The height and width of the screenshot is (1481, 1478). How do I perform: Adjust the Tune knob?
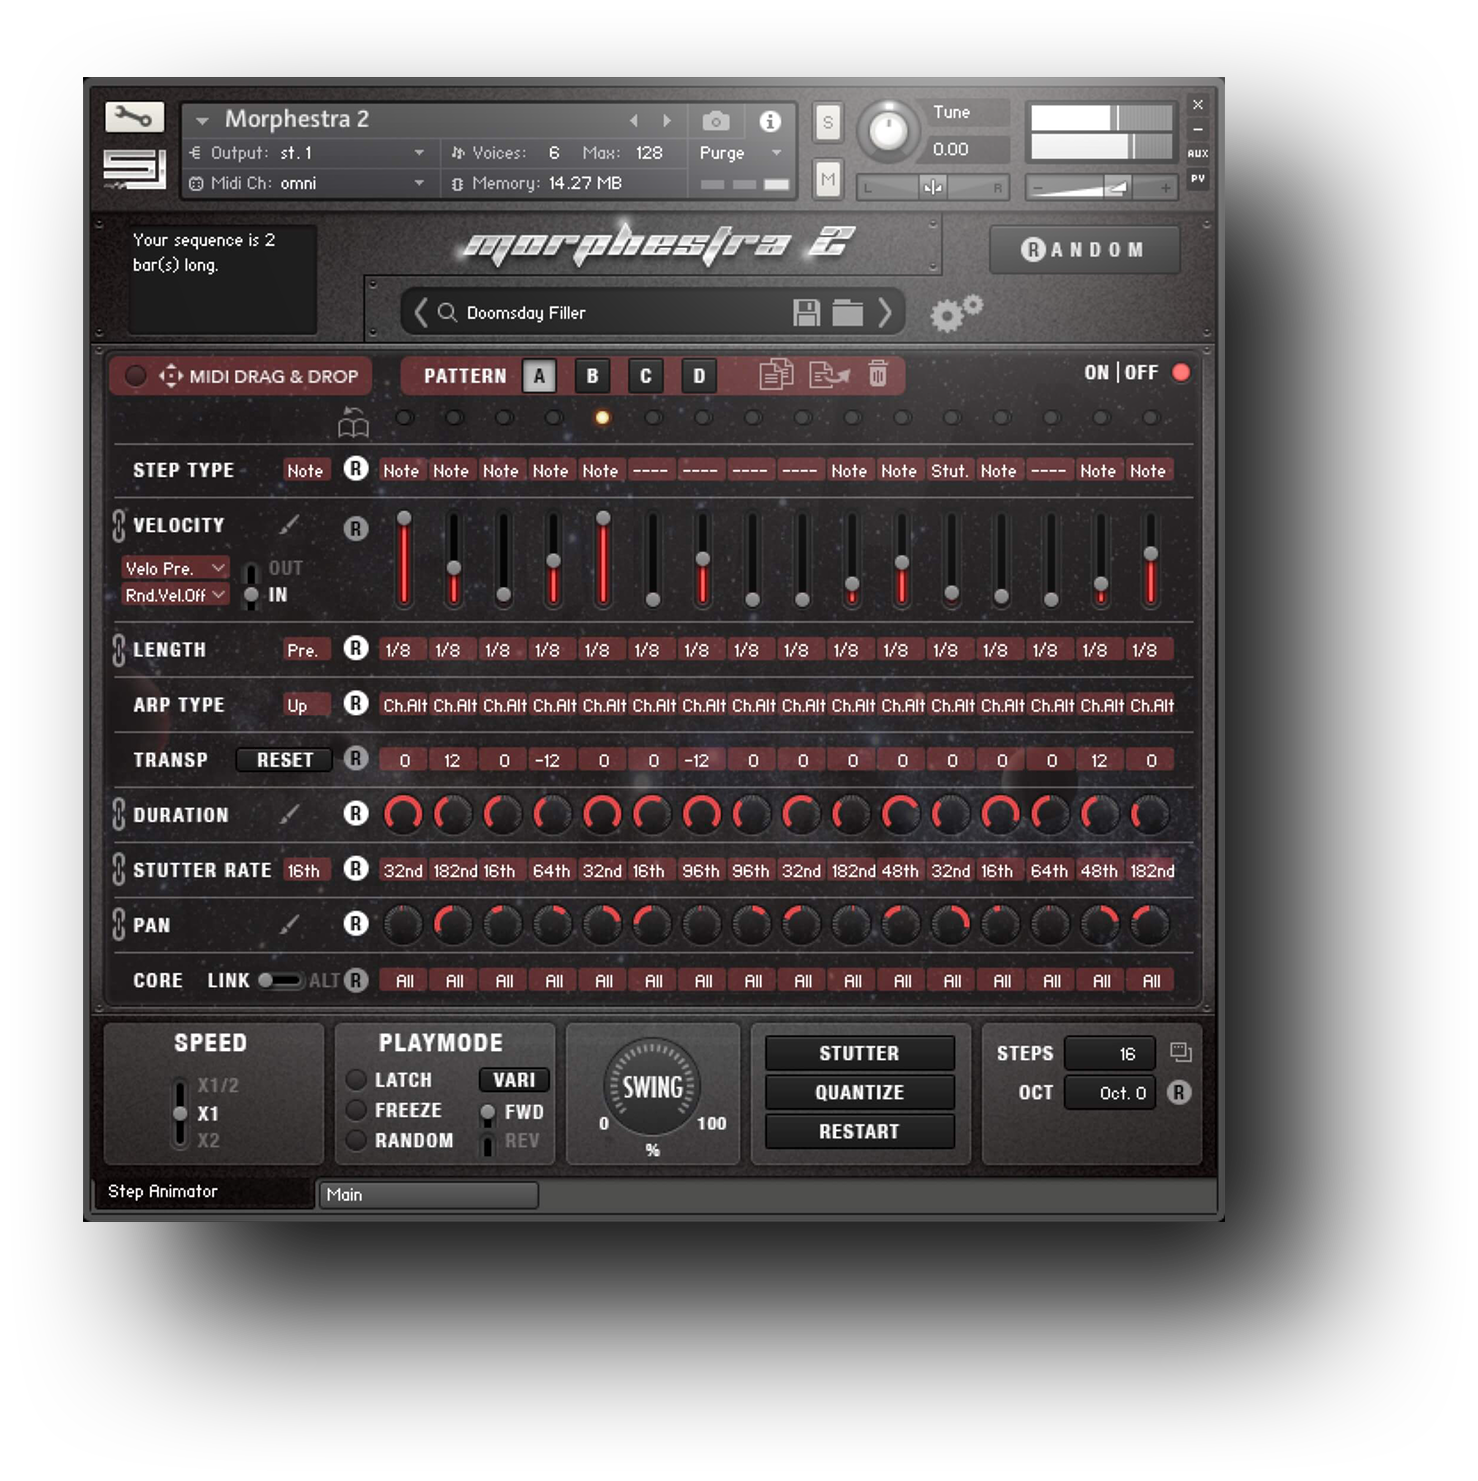click(x=888, y=130)
